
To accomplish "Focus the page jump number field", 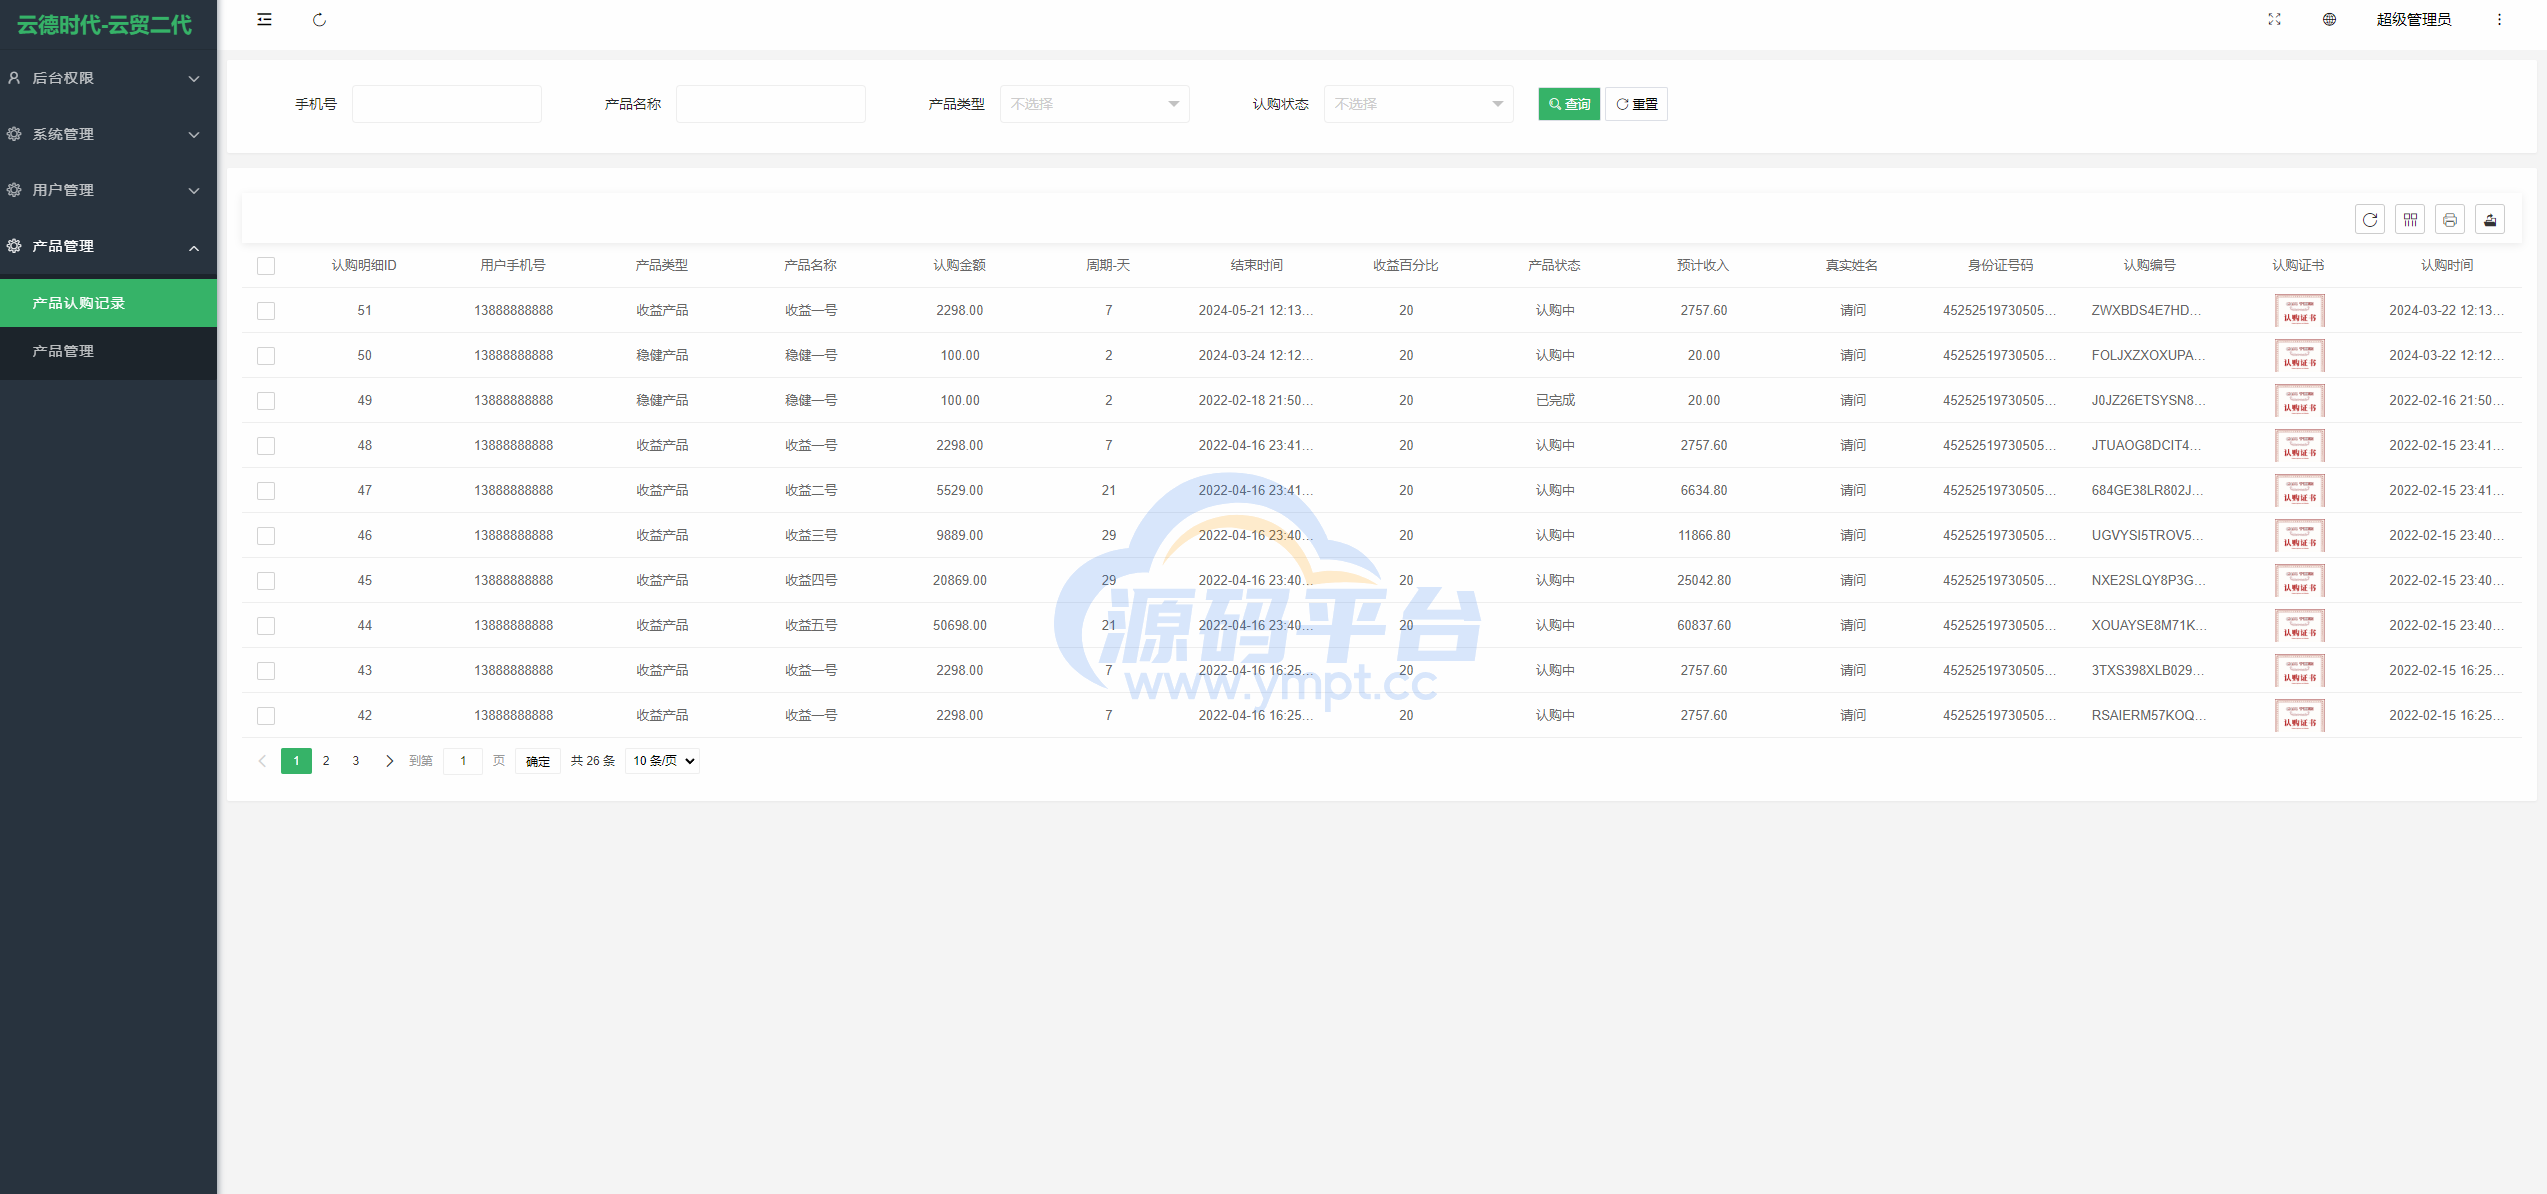I will coord(463,761).
